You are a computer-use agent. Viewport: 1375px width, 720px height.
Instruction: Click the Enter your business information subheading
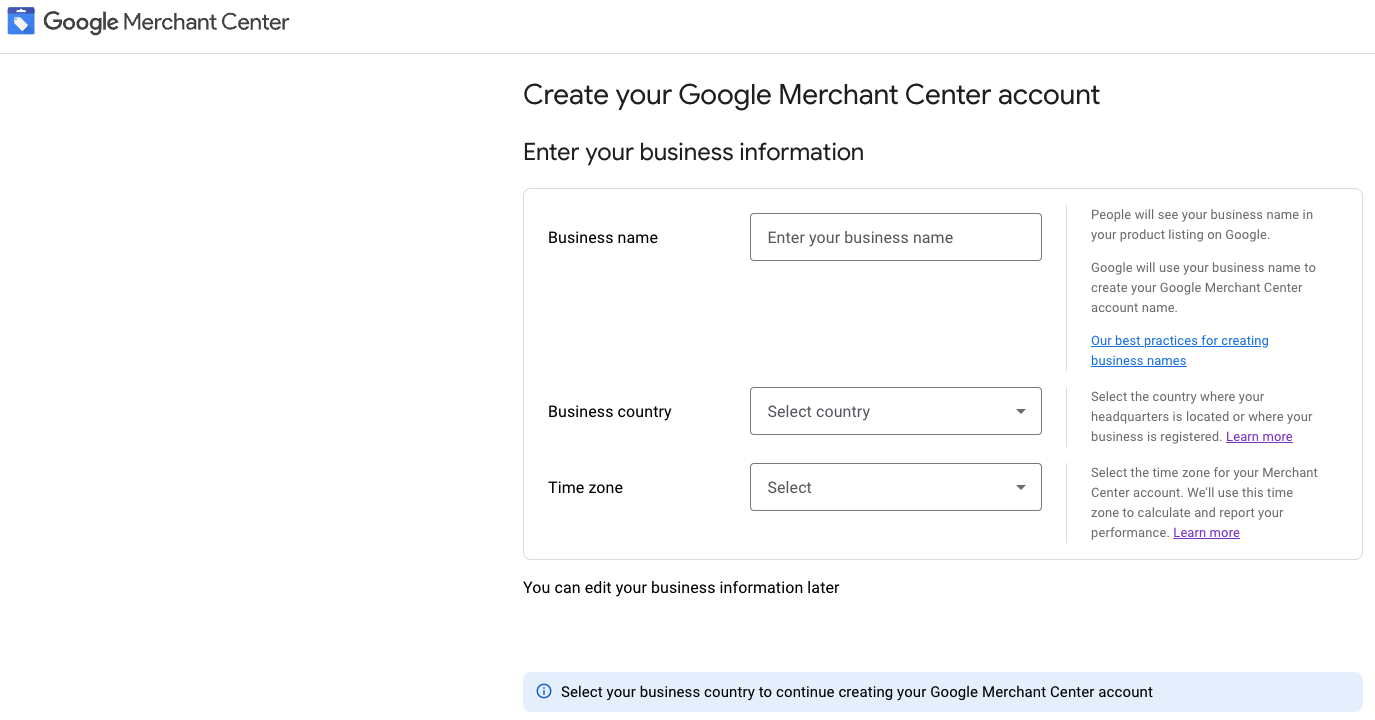(693, 152)
